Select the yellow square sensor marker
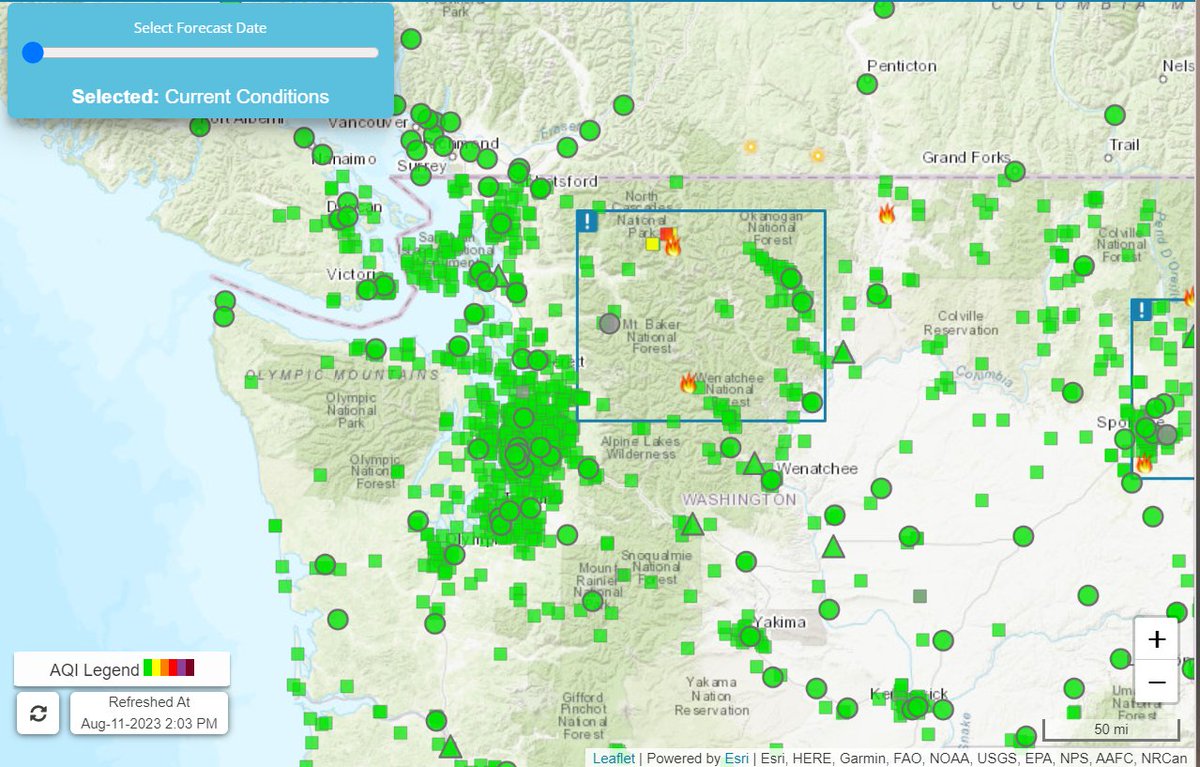Viewport: 1200px width, 767px height. pos(652,243)
